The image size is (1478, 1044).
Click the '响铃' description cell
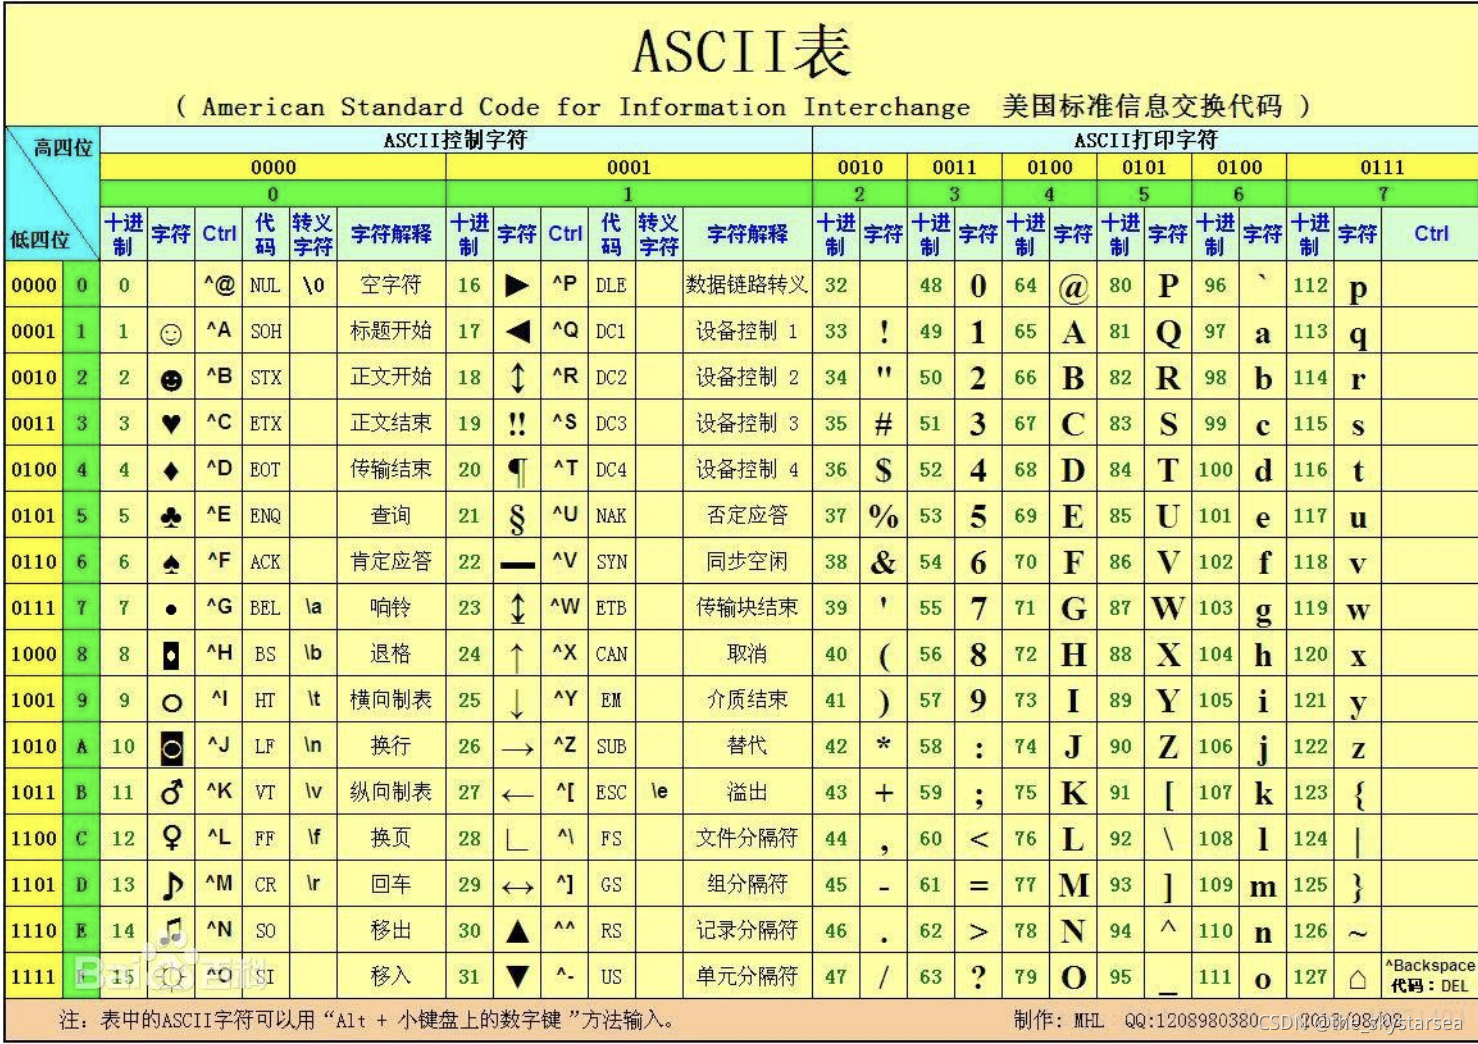point(390,607)
